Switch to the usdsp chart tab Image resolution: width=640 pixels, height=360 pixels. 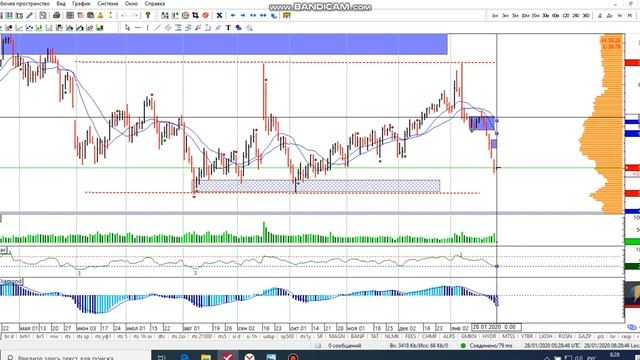click(x=269, y=336)
